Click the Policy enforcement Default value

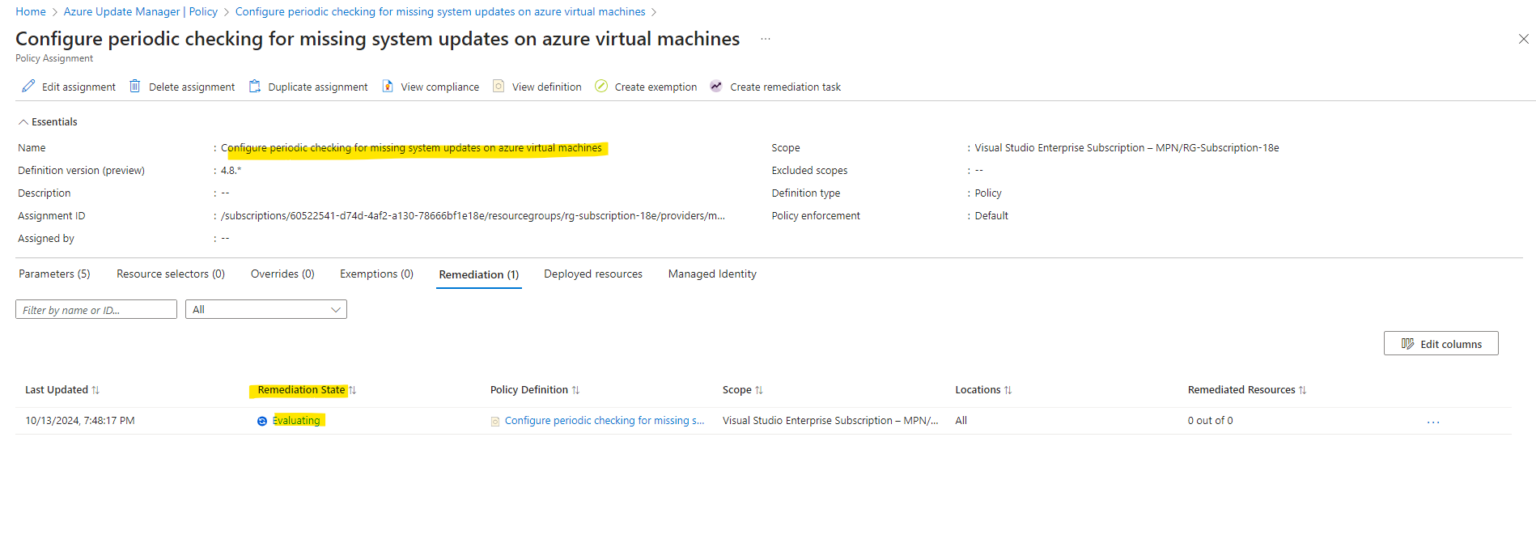991,216
